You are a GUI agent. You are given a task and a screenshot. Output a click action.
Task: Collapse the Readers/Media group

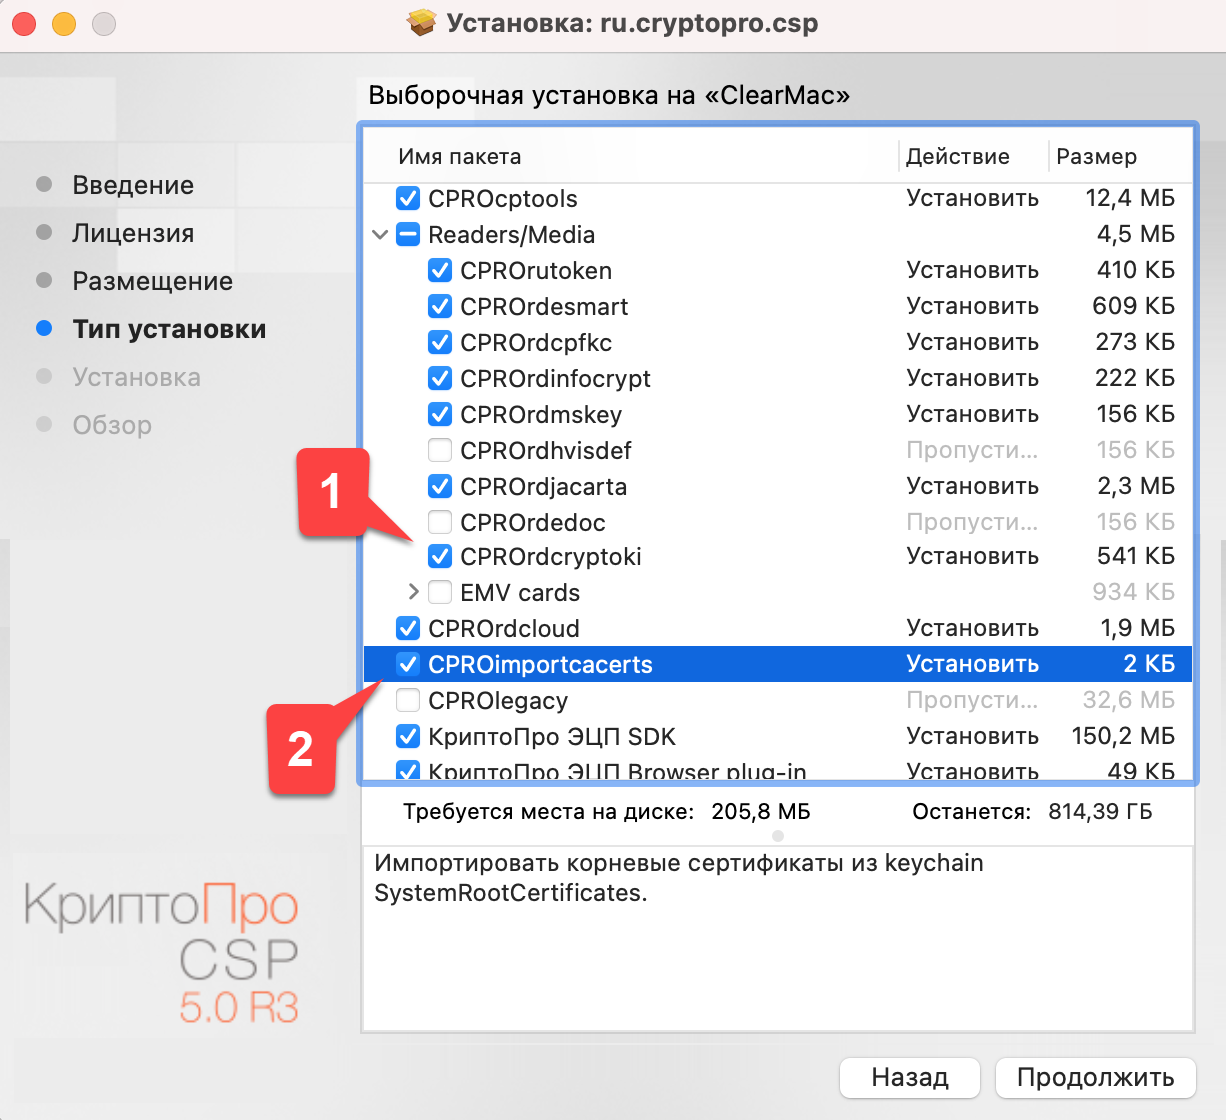(380, 235)
